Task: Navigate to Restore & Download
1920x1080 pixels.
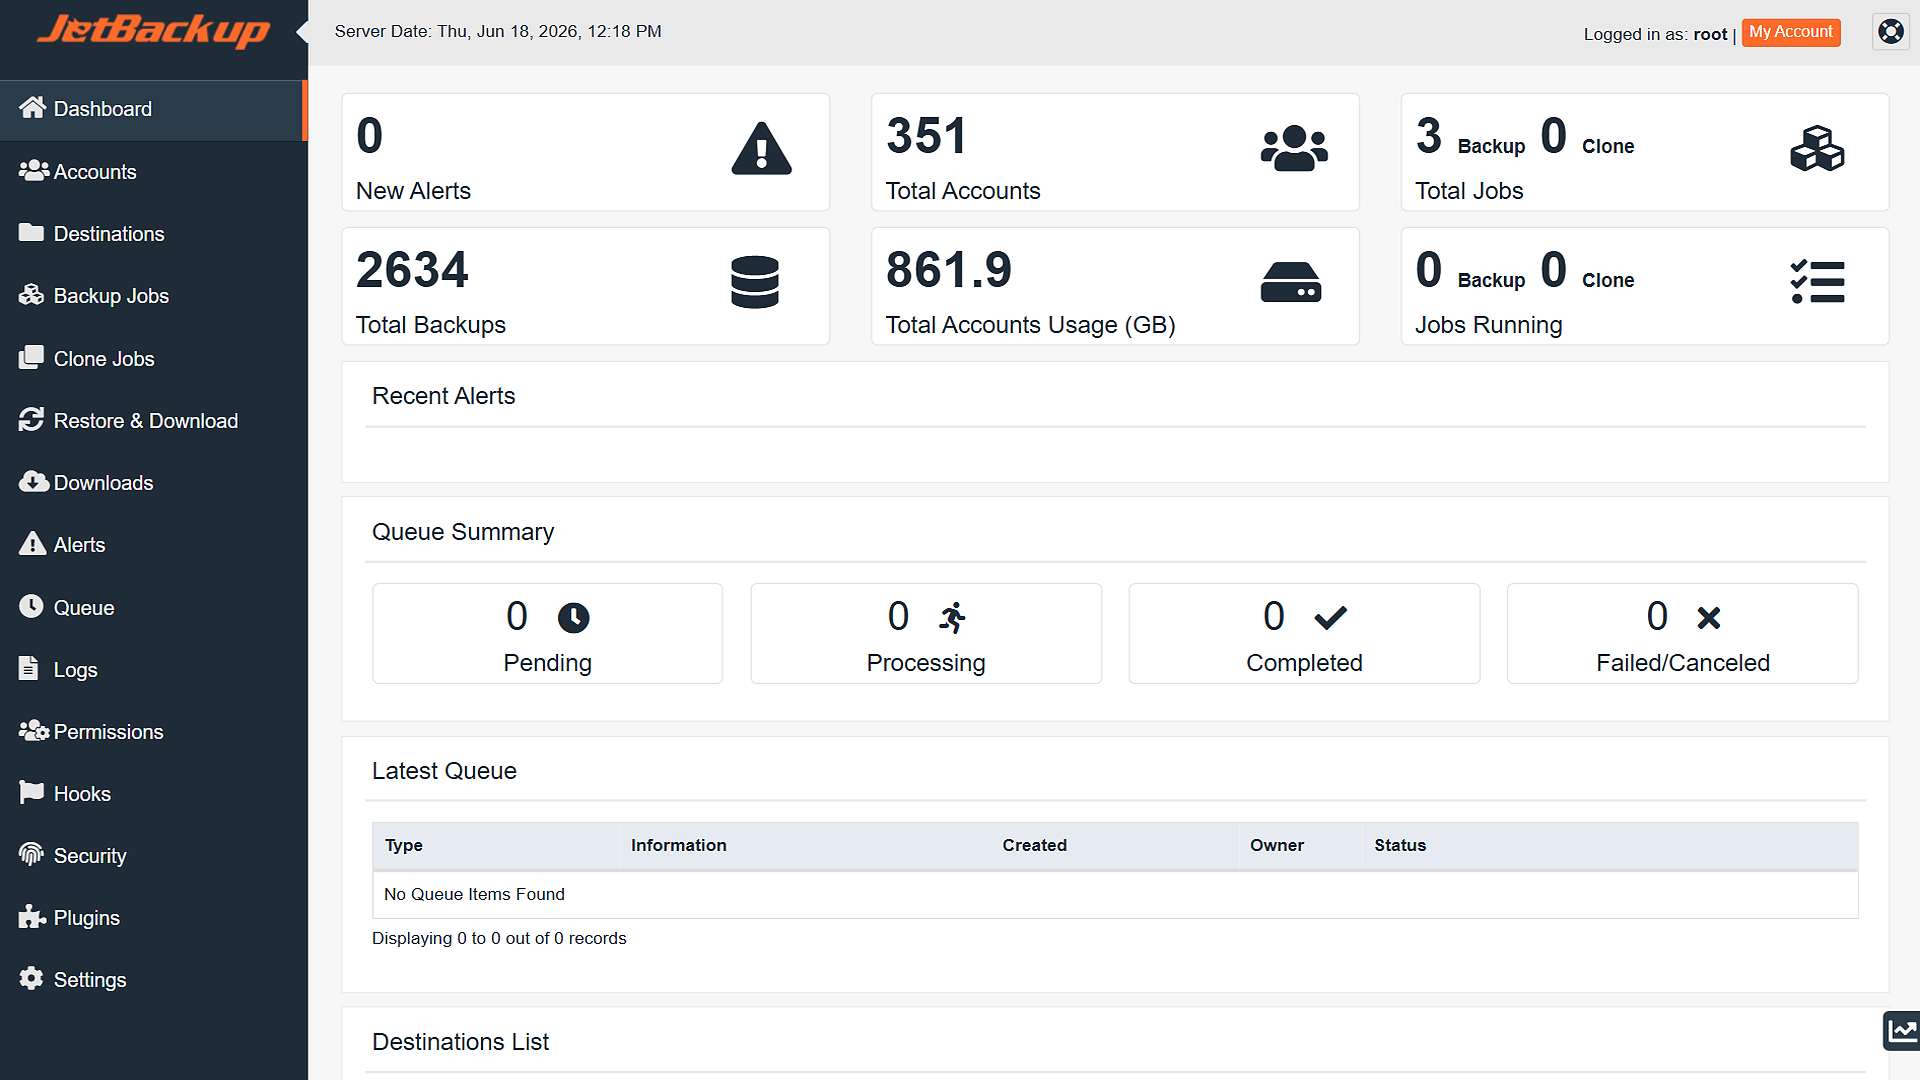Action: coord(153,421)
